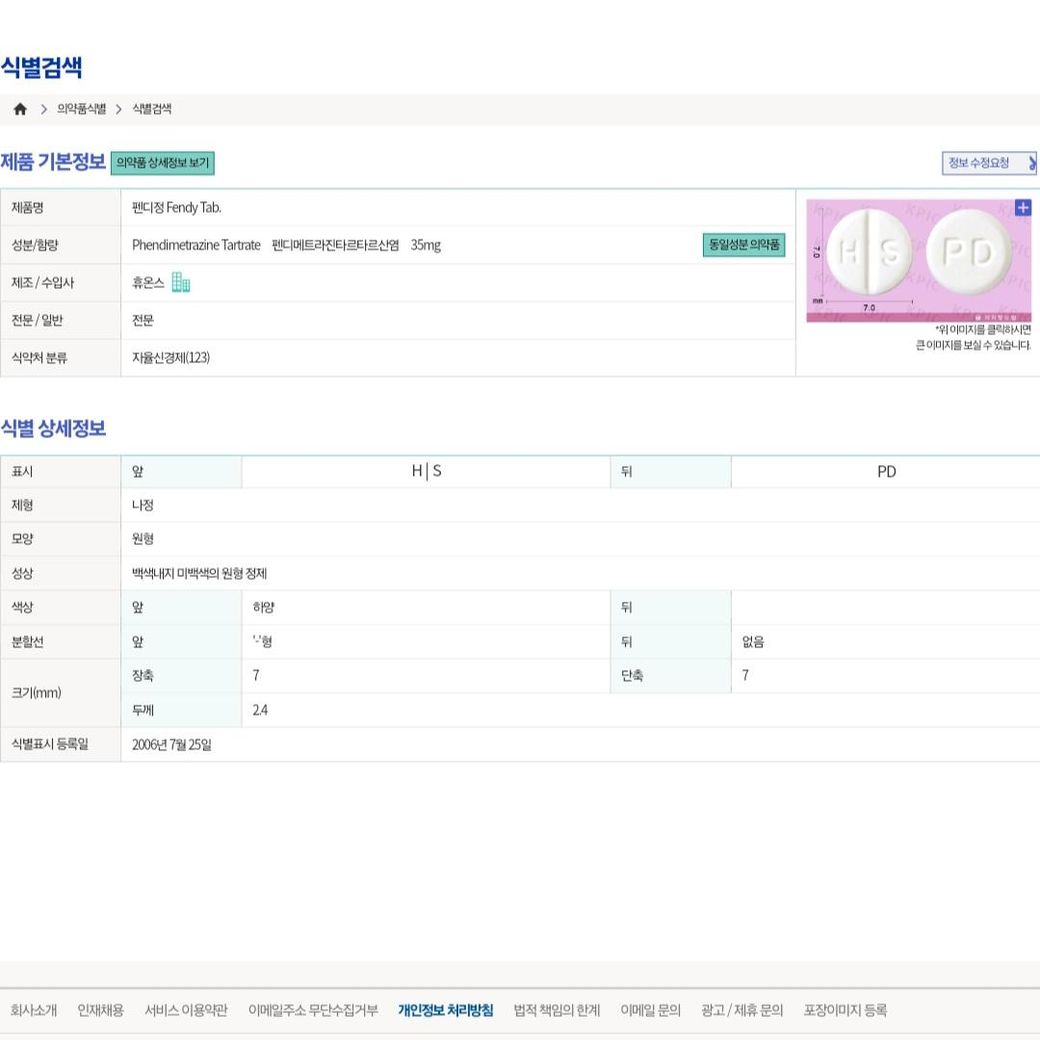The height and width of the screenshot is (1040, 1040).
Task: Click the arrow icon beside 정보 수정요청
Action: coord(1031,163)
